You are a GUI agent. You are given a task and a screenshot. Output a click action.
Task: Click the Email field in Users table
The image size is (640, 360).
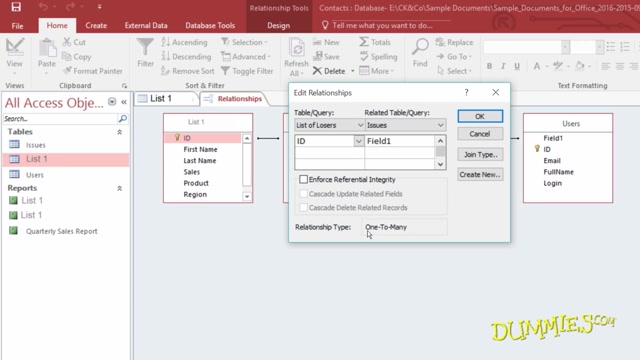click(552, 160)
